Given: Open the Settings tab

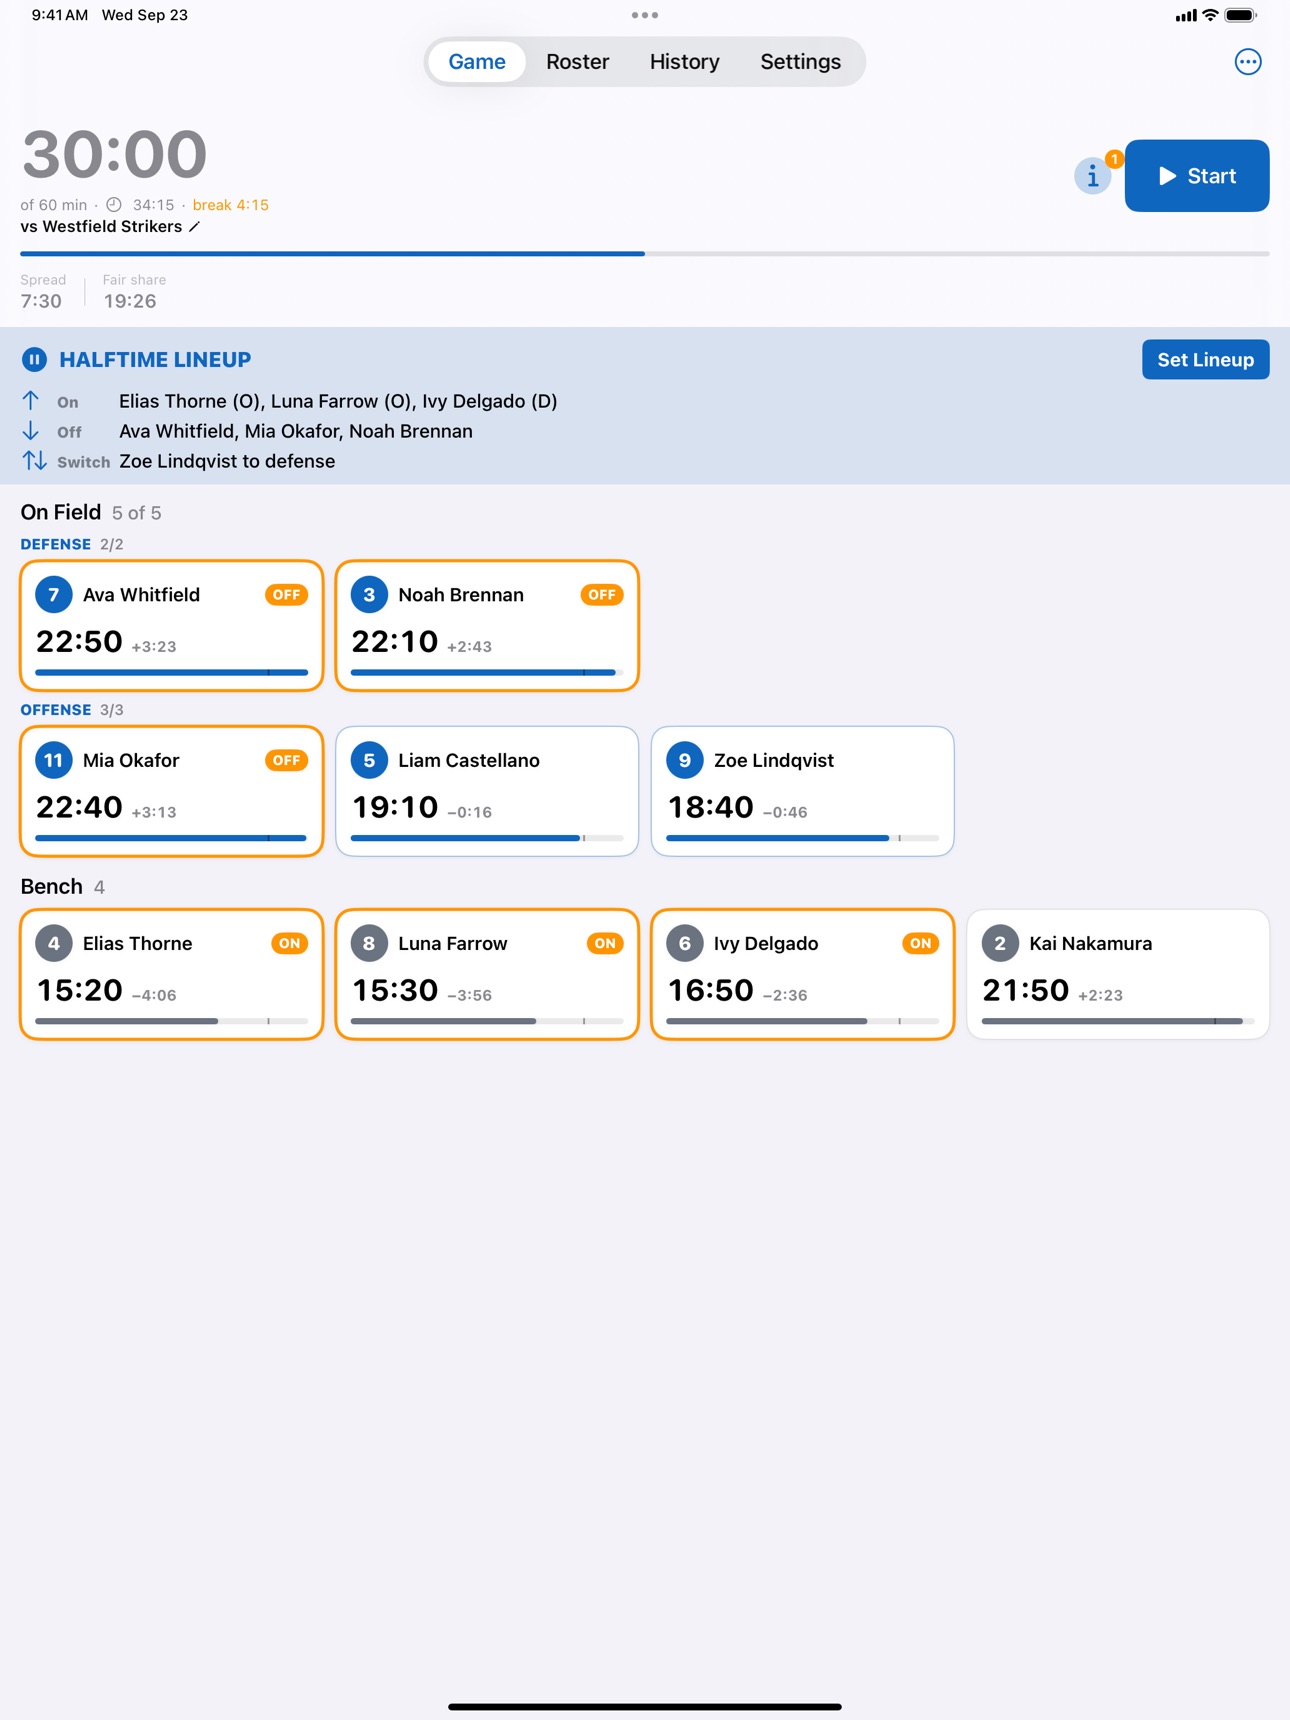Looking at the screenshot, I should pos(801,62).
